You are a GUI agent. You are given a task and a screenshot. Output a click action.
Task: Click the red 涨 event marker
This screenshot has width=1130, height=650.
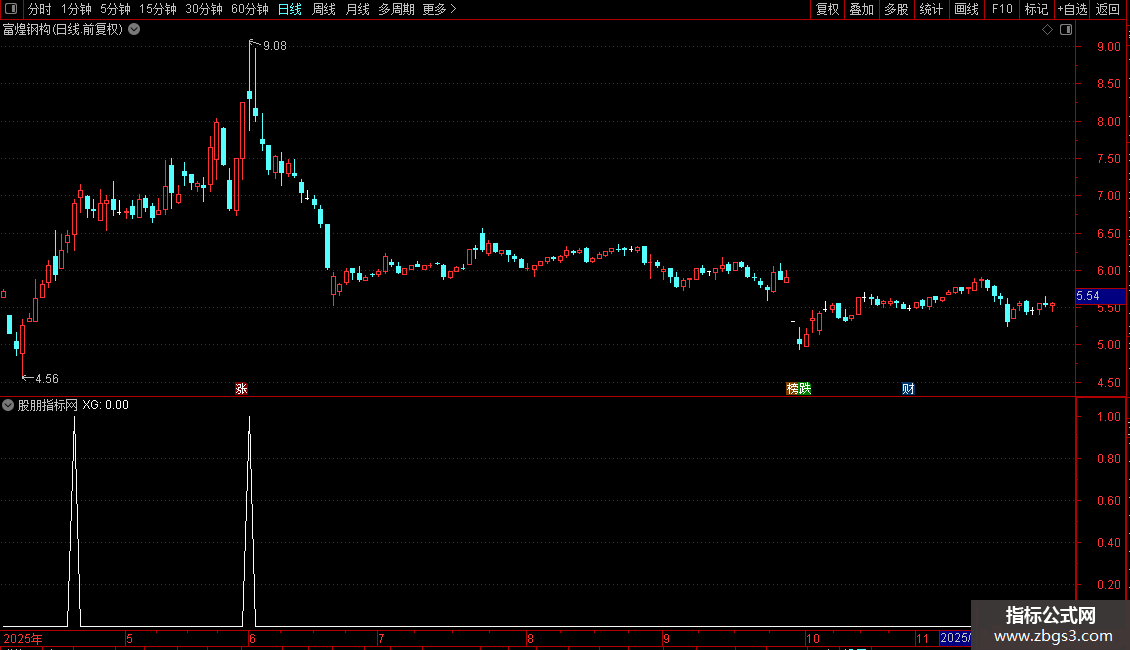click(241, 388)
